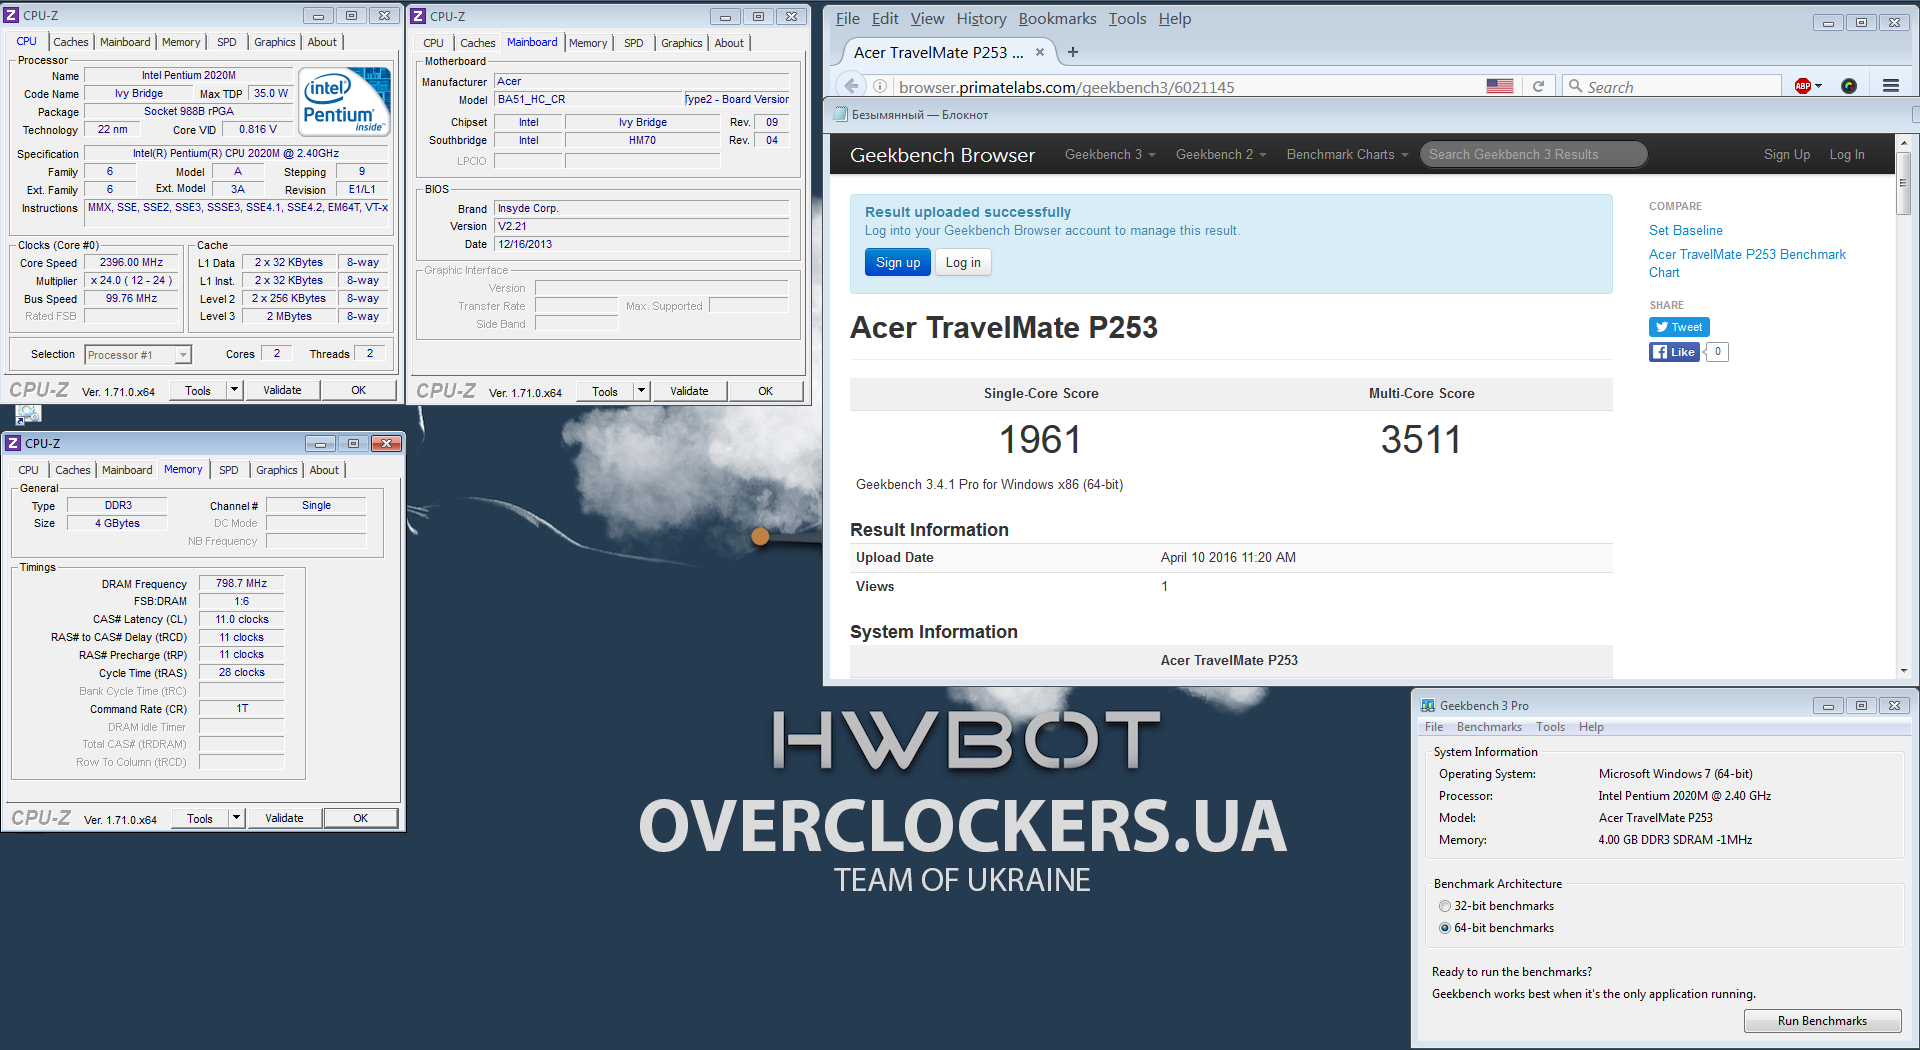Click the Run Benchmarks button
The height and width of the screenshot is (1050, 1920).
1822,1021
